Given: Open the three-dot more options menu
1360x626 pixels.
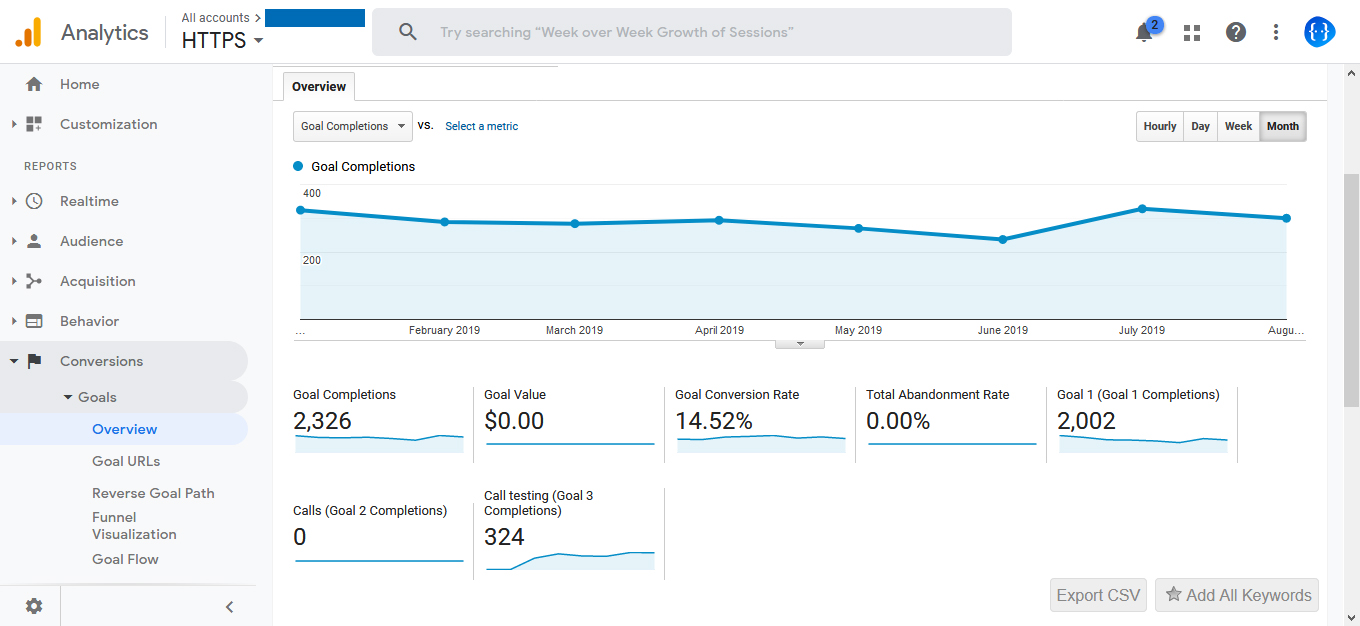Looking at the screenshot, I should pos(1275,32).
